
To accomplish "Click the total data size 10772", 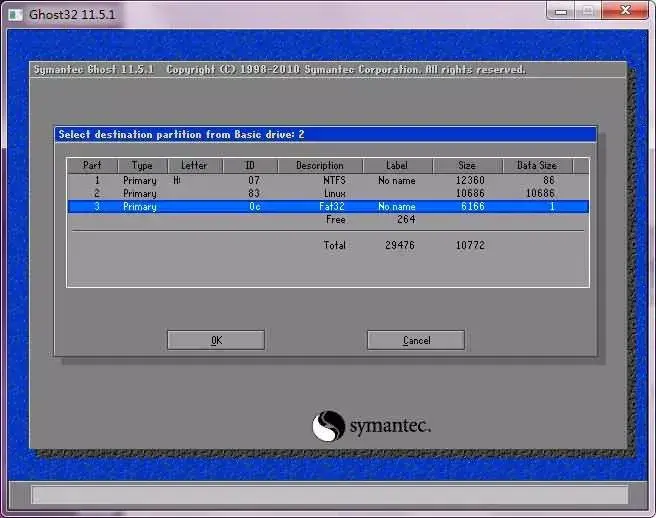I will 470,245.
